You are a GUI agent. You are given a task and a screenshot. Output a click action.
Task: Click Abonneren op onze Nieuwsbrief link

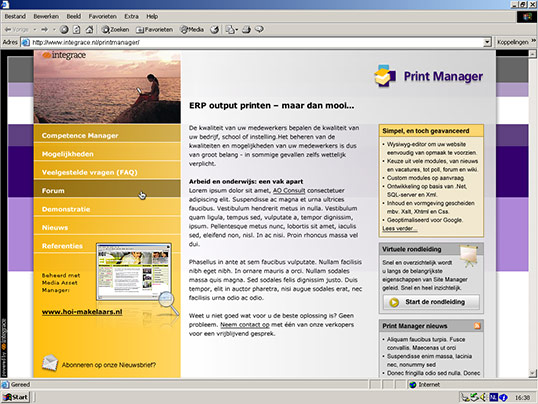pos(109,365)
